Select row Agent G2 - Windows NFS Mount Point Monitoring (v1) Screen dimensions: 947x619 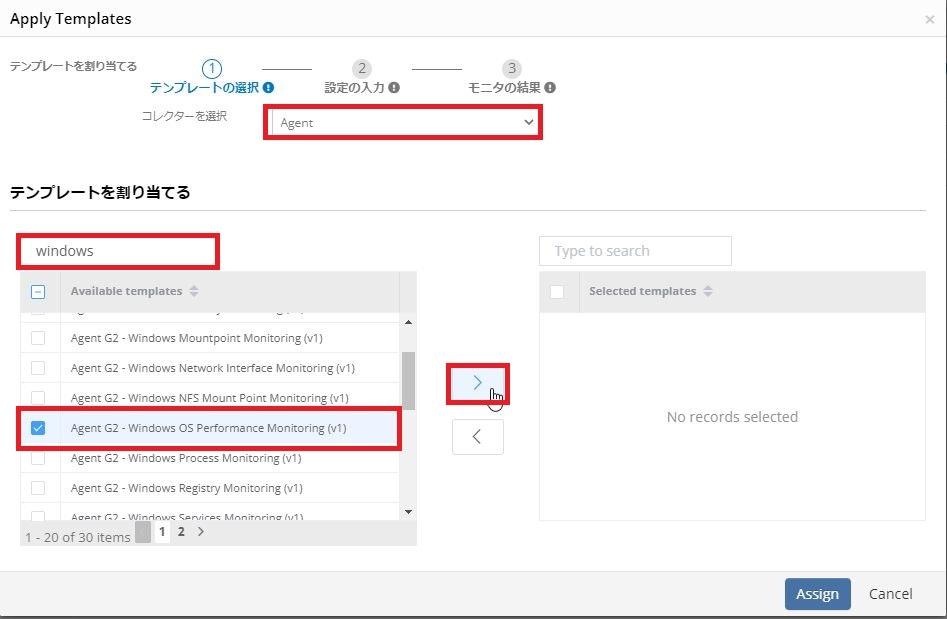210,397
